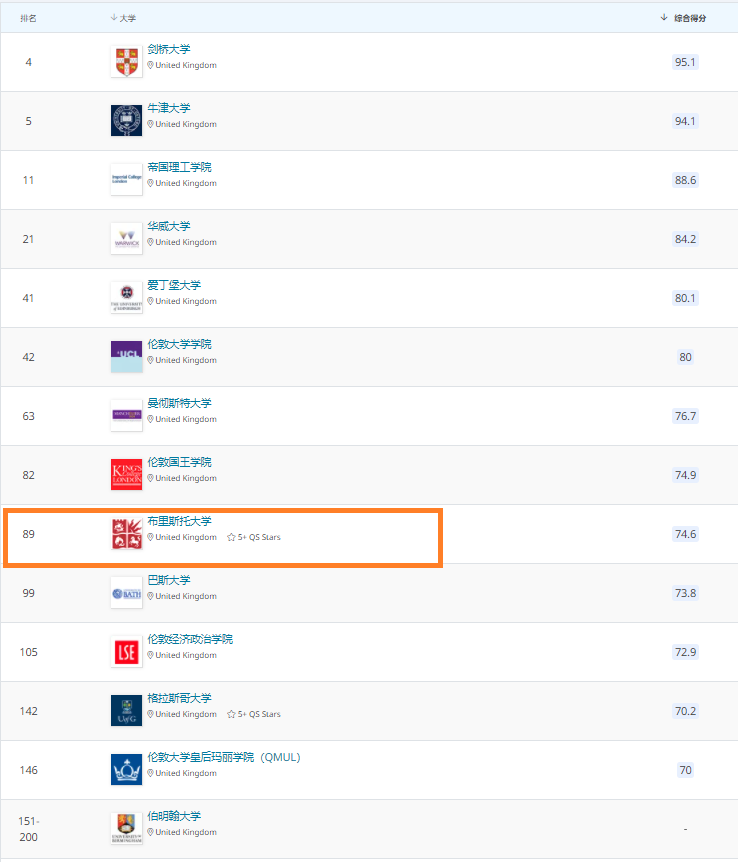Click the Warwick university logo

126,239
